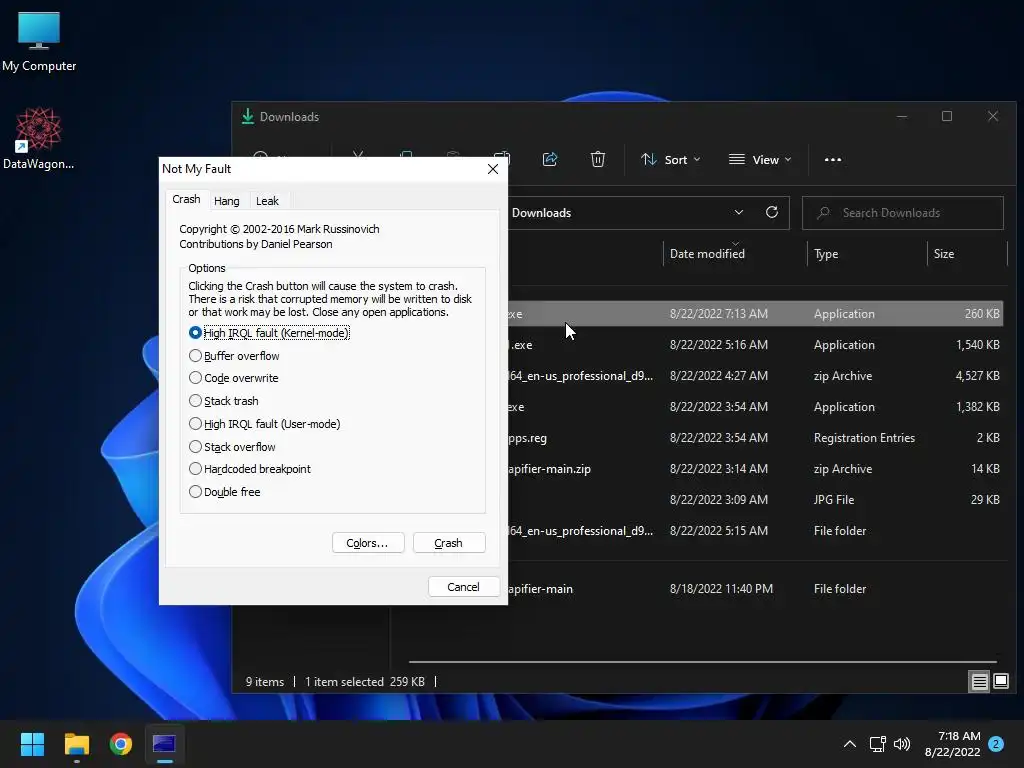Open the See more options ellipsis
Image resolution: width=1024 pixels, height=768 pixels.
[833, 159]
